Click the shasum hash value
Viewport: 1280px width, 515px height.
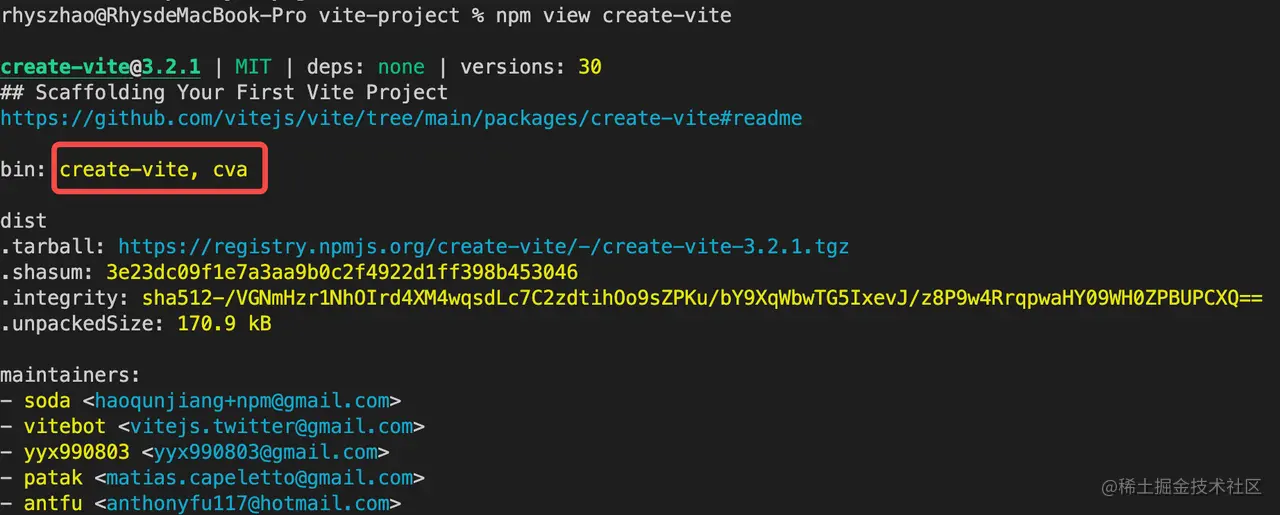click(342, 272)
